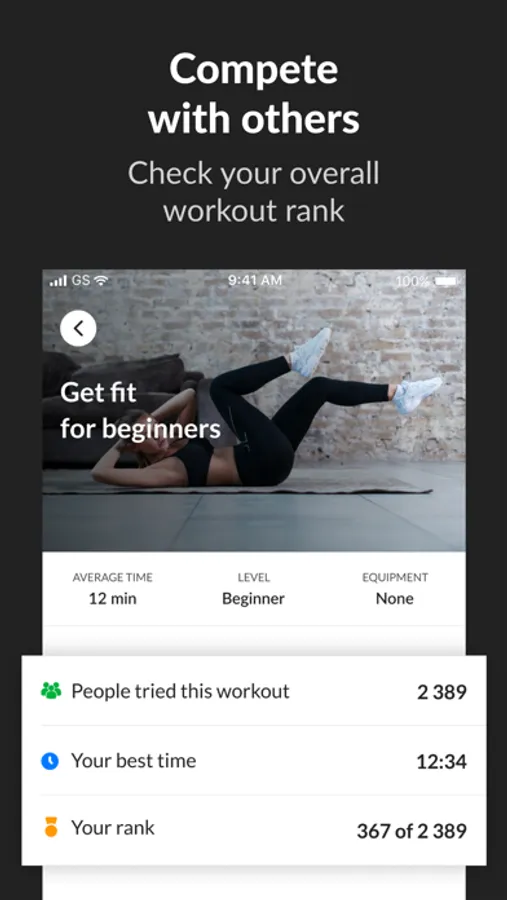Screen dimensions: 507x900
Task: Click the orange medal rank icon
Action: [51, 827]
